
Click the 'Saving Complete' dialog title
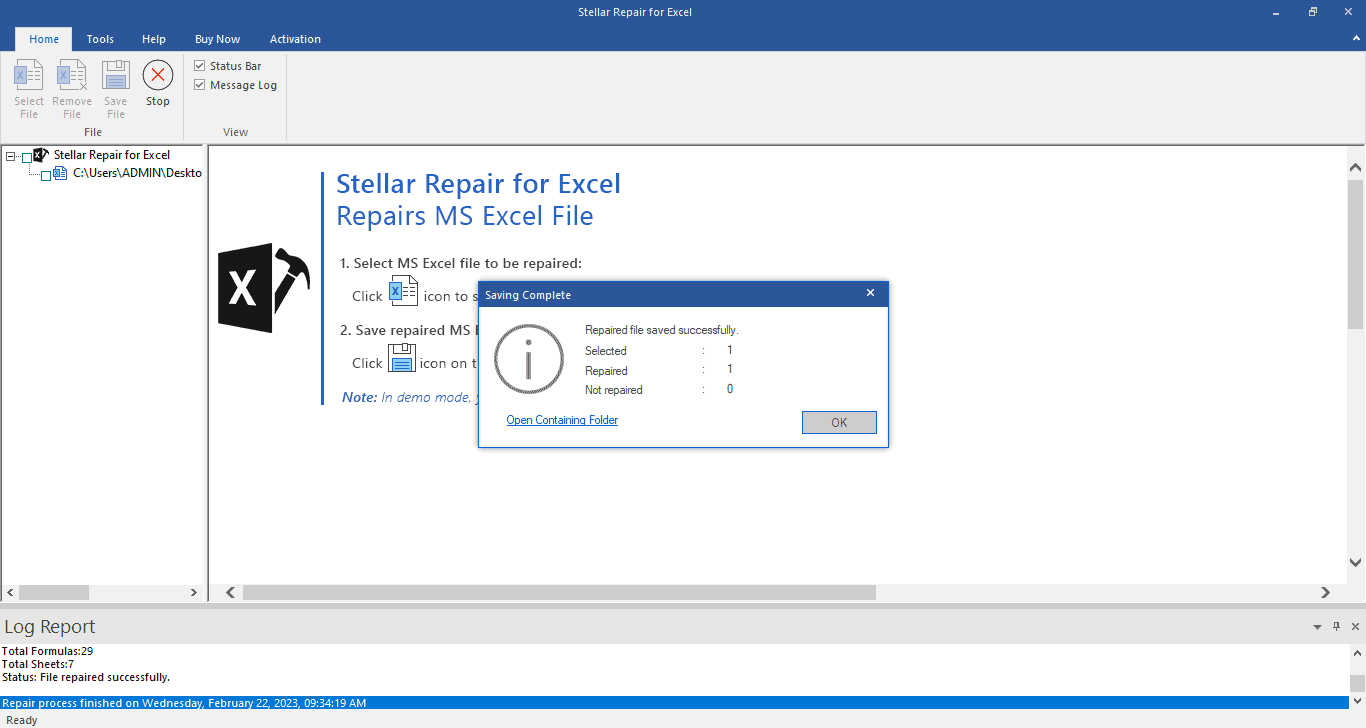(528, 295)
